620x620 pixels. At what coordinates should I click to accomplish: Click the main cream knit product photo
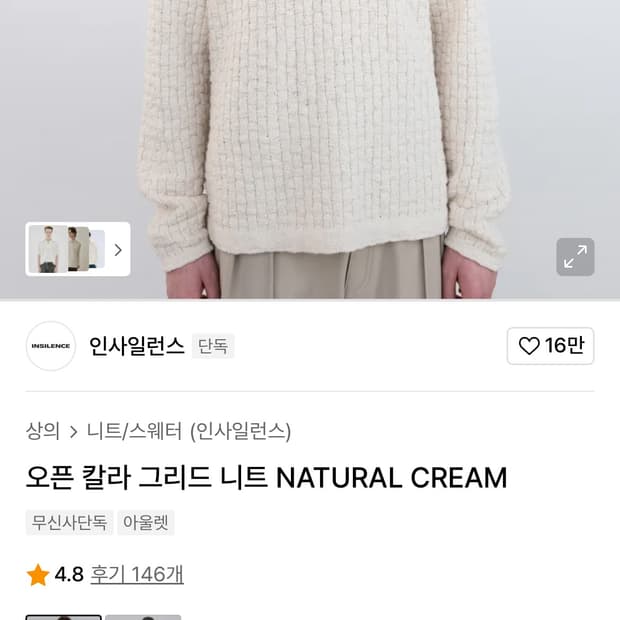(x=320, y=130)
